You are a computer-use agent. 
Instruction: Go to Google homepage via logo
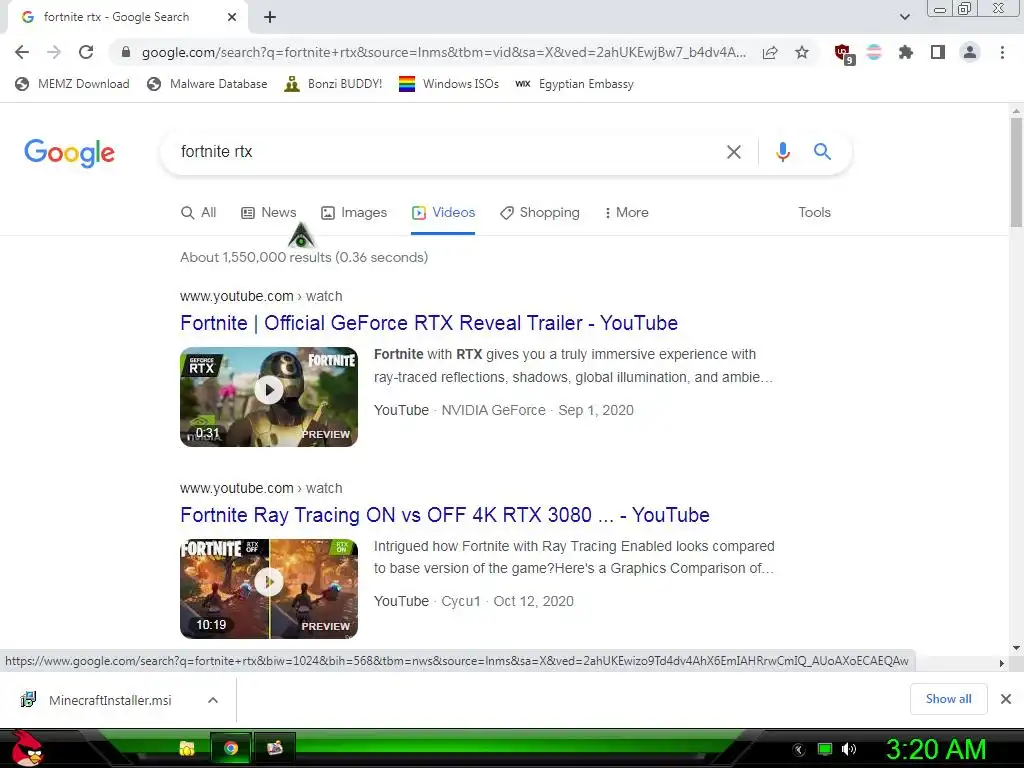pos(69,153)
